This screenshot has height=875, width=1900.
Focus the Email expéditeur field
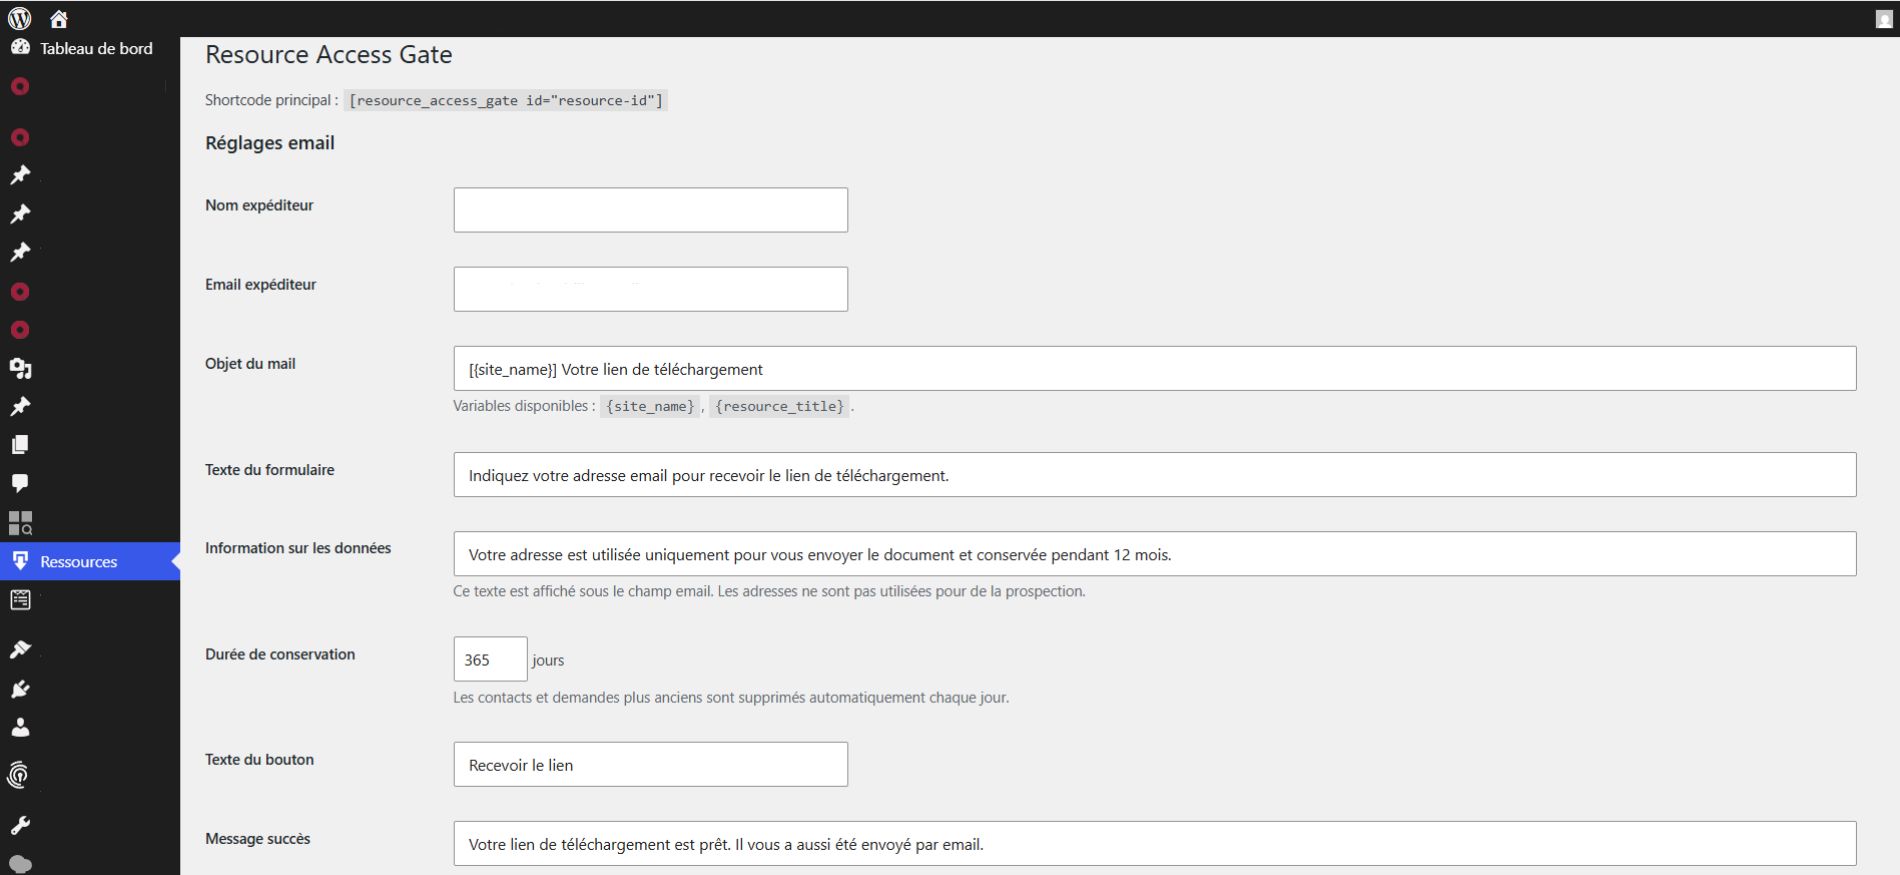click(x=650, y=289)
